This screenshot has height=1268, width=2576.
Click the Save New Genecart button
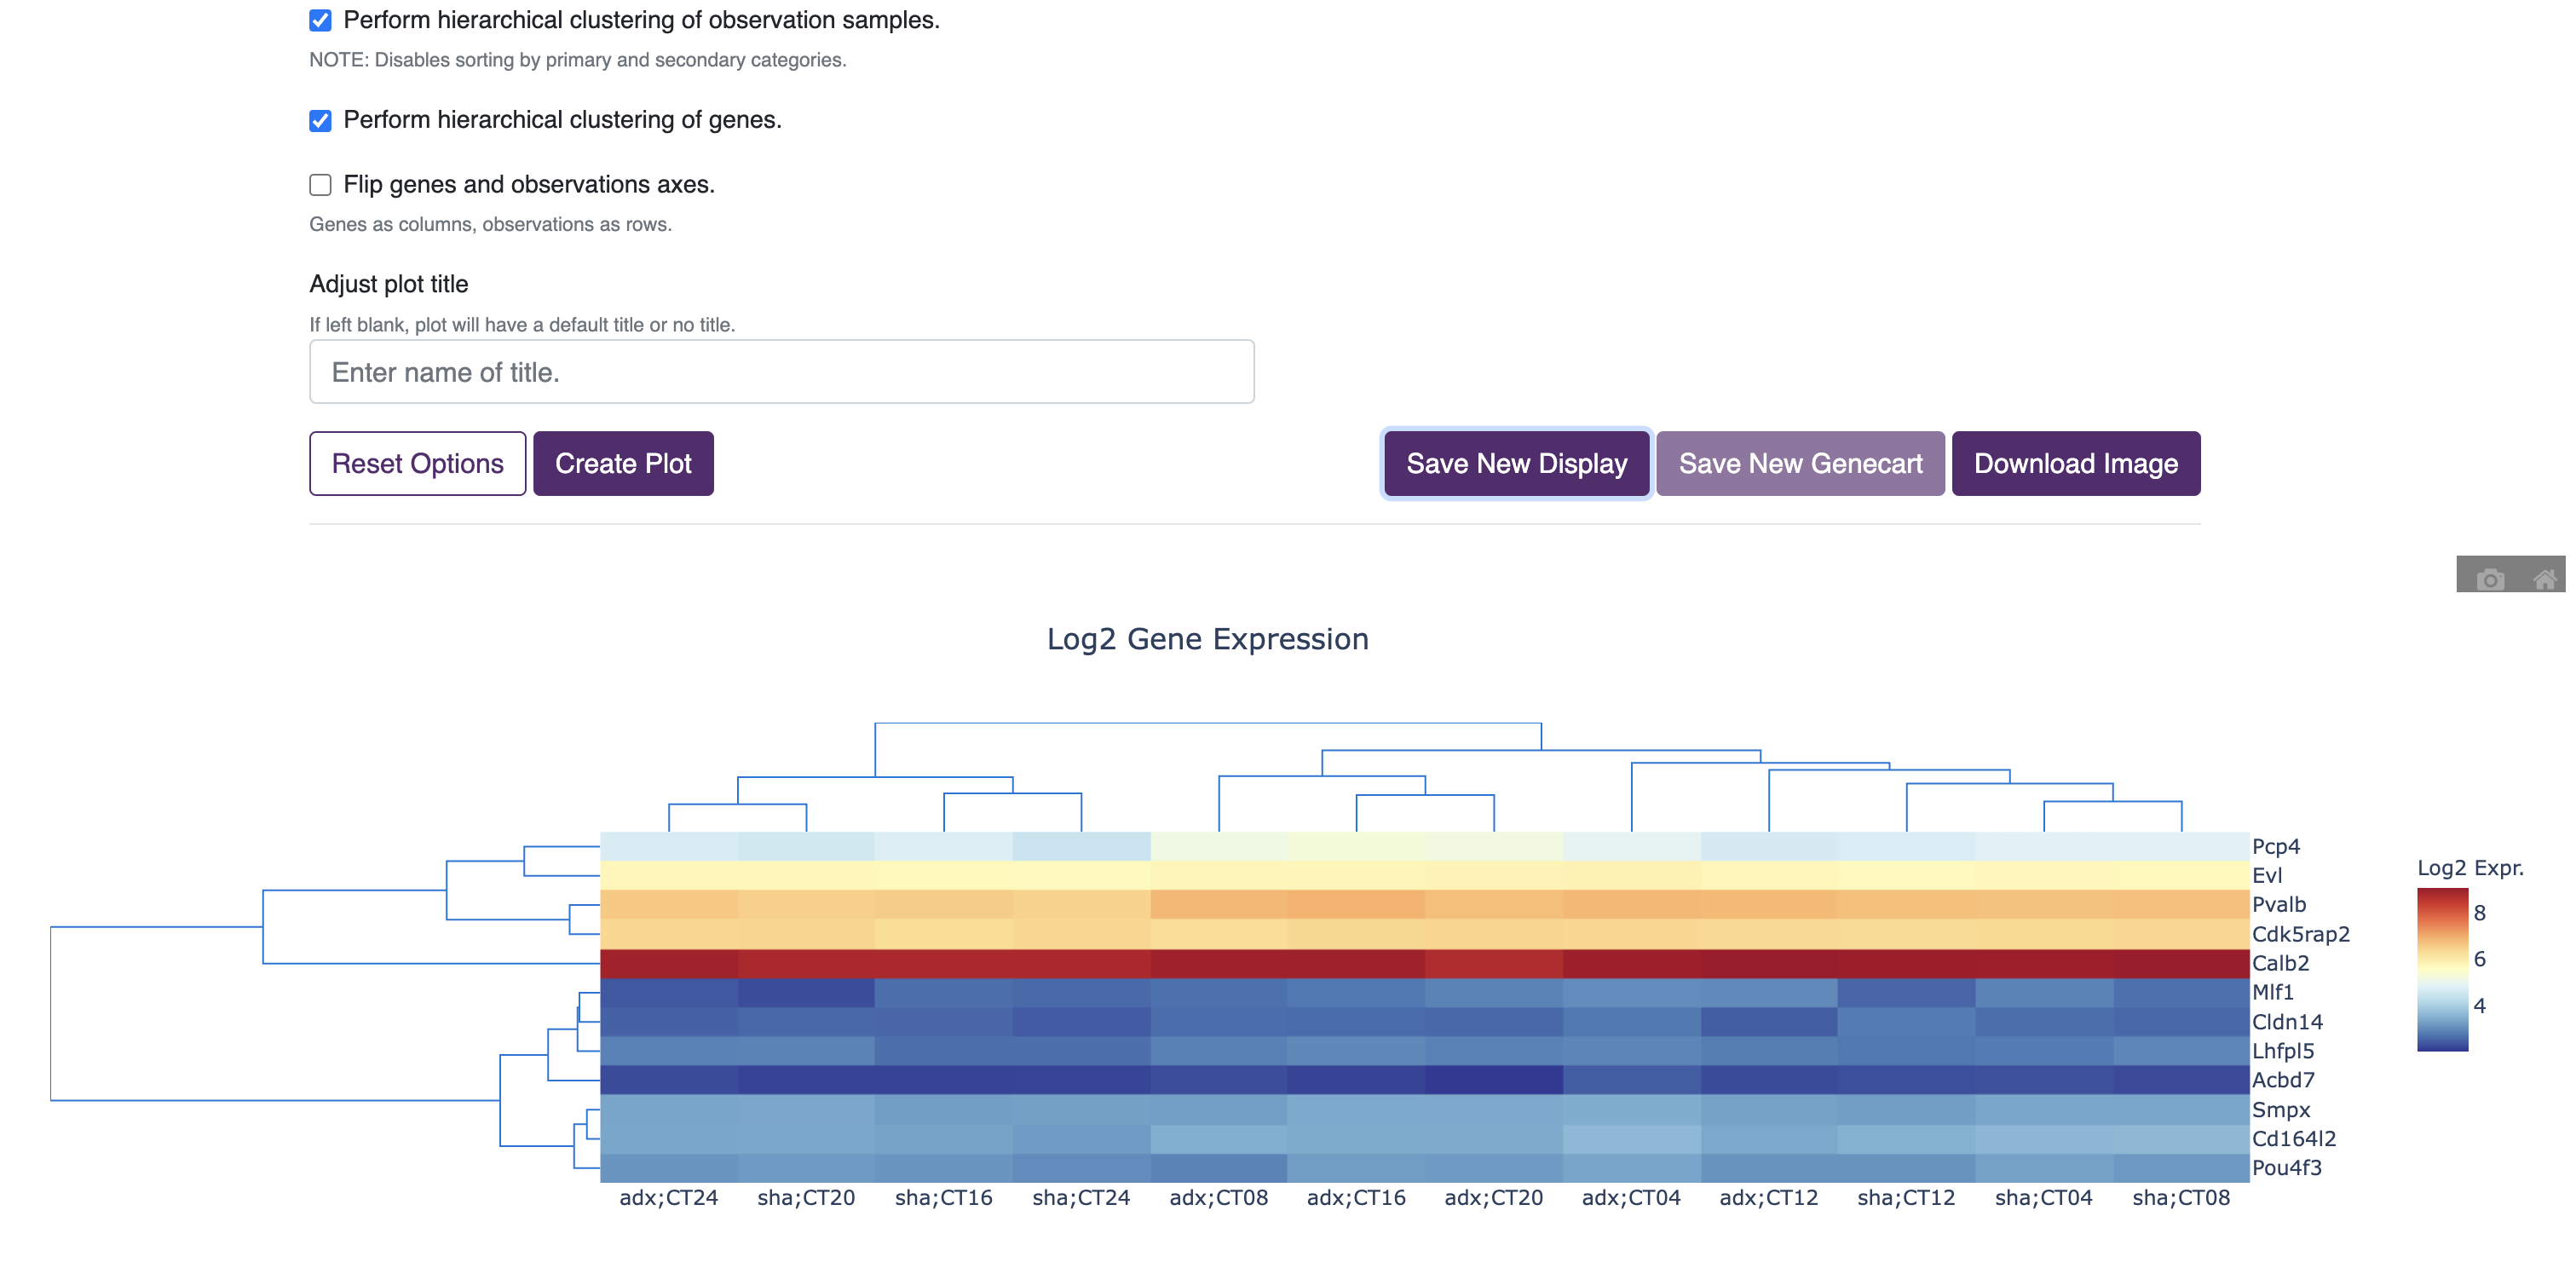click(x=1801, y=464)
